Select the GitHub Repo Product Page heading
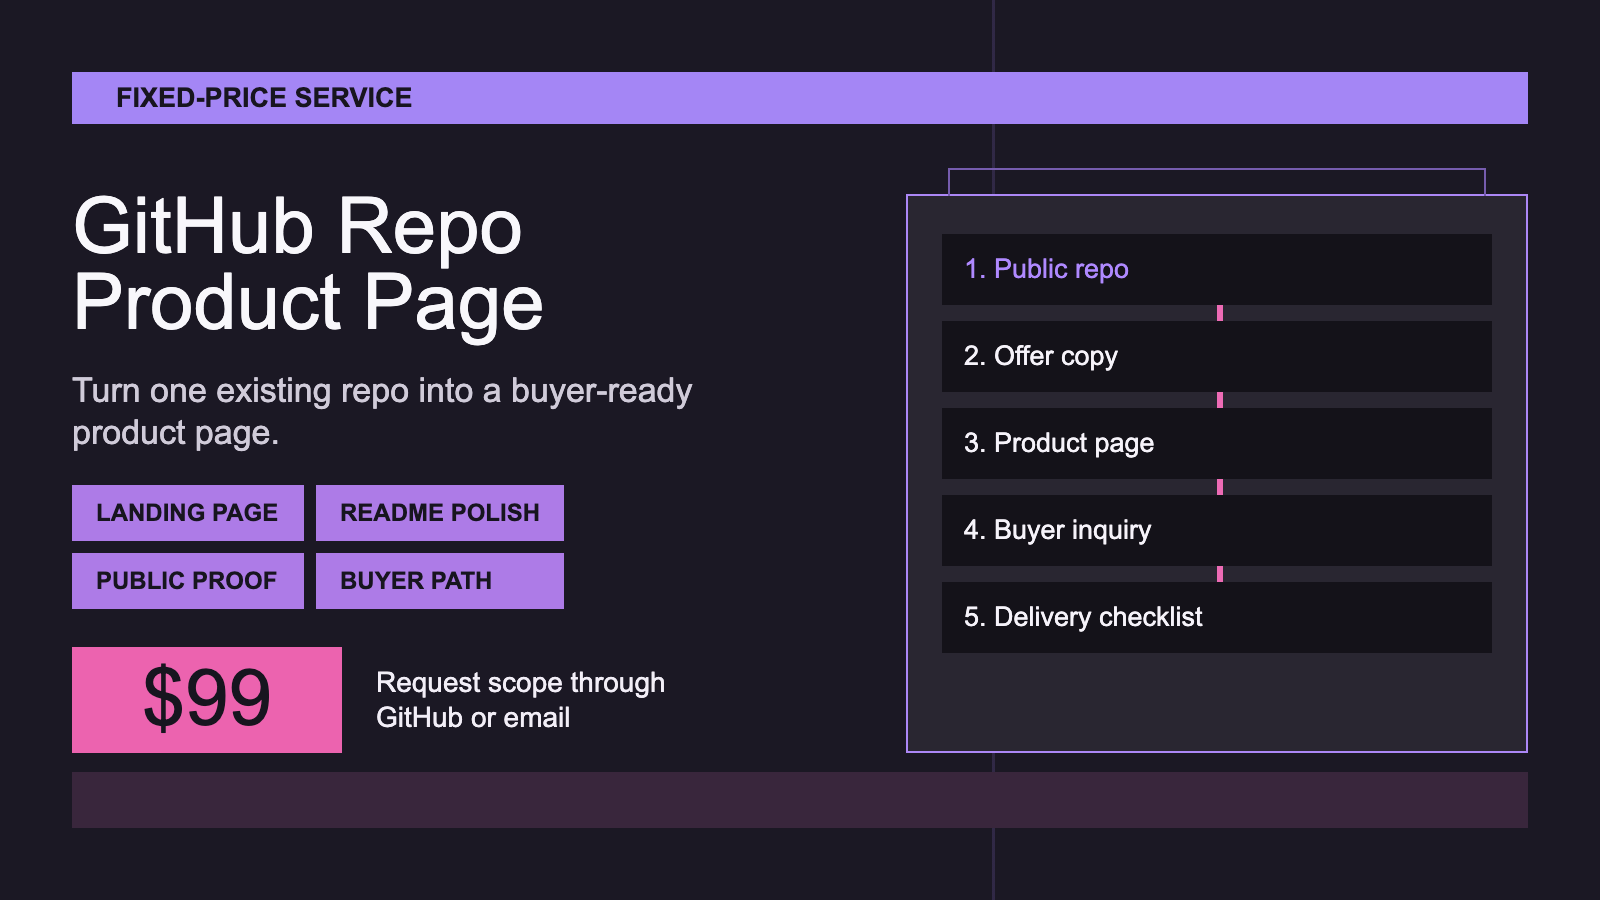Screen dimensions: 1600x900 309,264
